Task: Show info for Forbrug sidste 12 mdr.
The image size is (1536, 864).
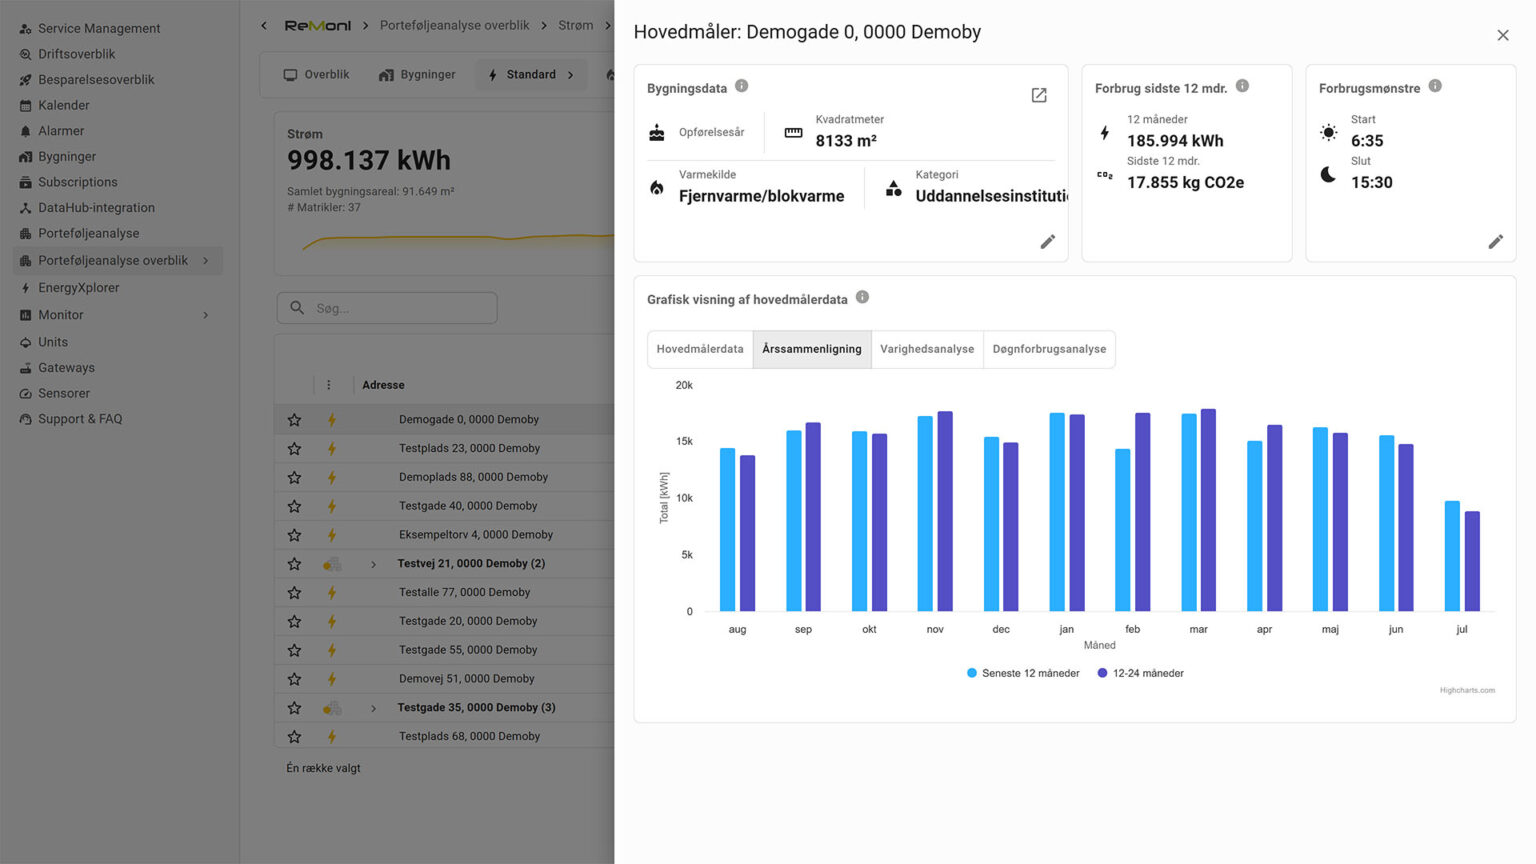Action: point(1242,86)
